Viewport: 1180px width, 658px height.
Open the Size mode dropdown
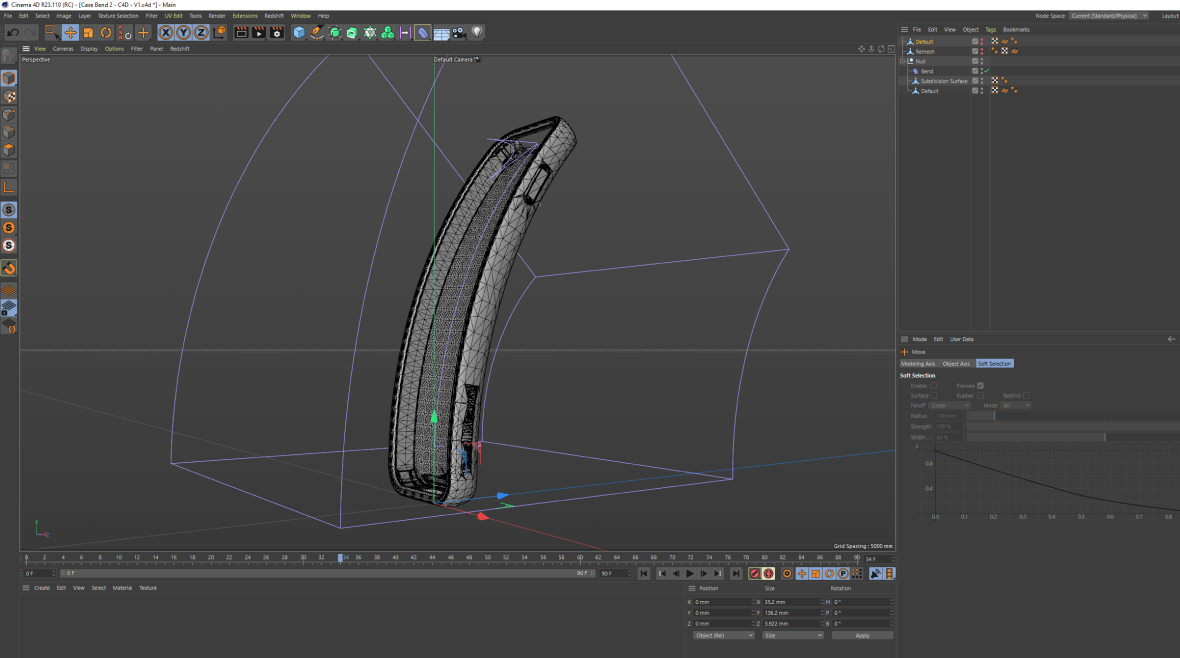pos(792,635)
